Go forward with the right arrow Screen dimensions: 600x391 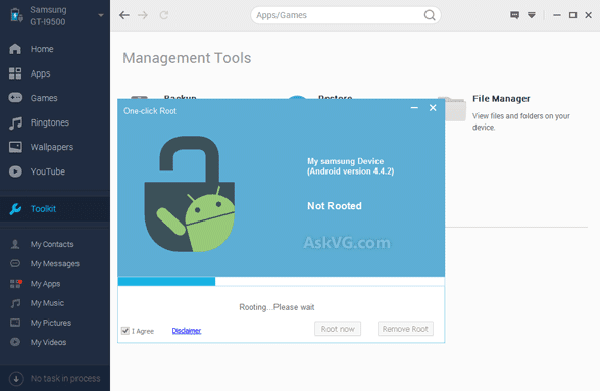point(143,15)
